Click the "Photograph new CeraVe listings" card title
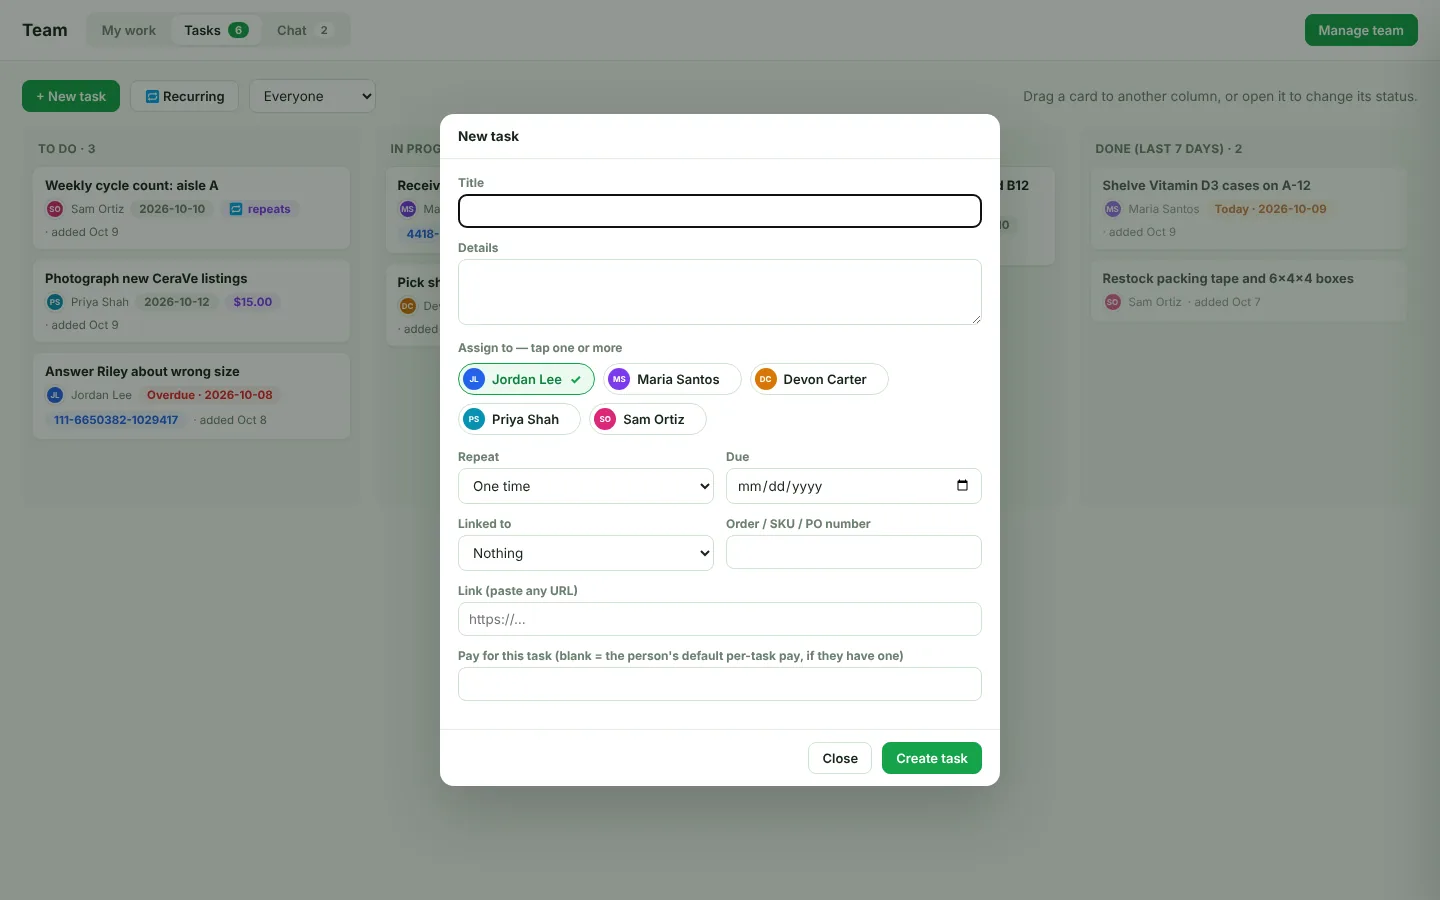1440x900 pixels. [146, 278]
